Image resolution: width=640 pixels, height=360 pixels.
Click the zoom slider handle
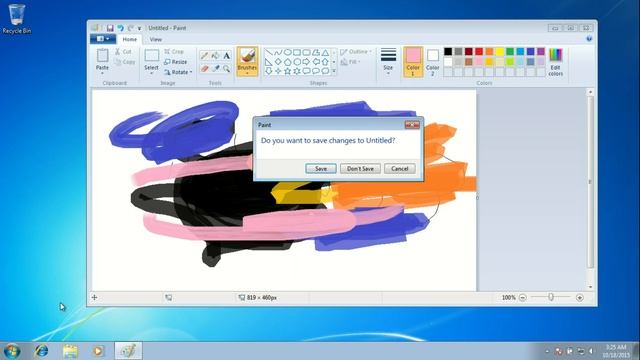[551, 298]
